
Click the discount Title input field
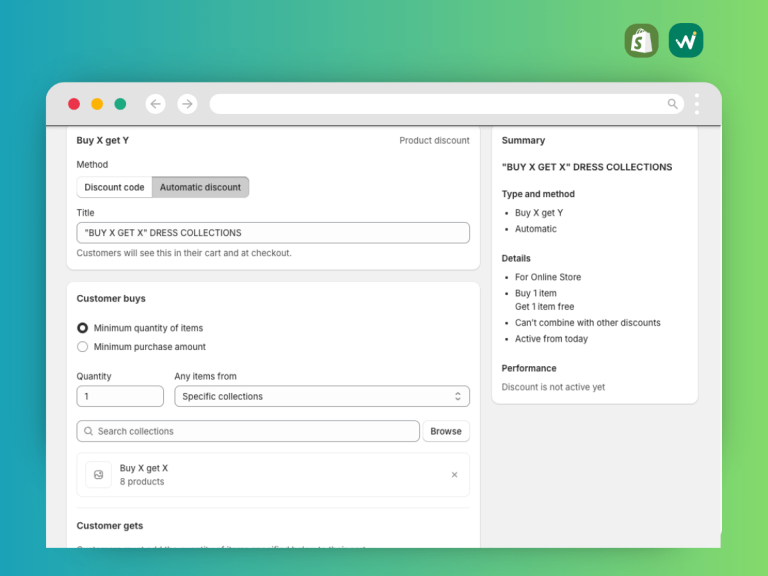pyautogui.click(x=273, y=233)
